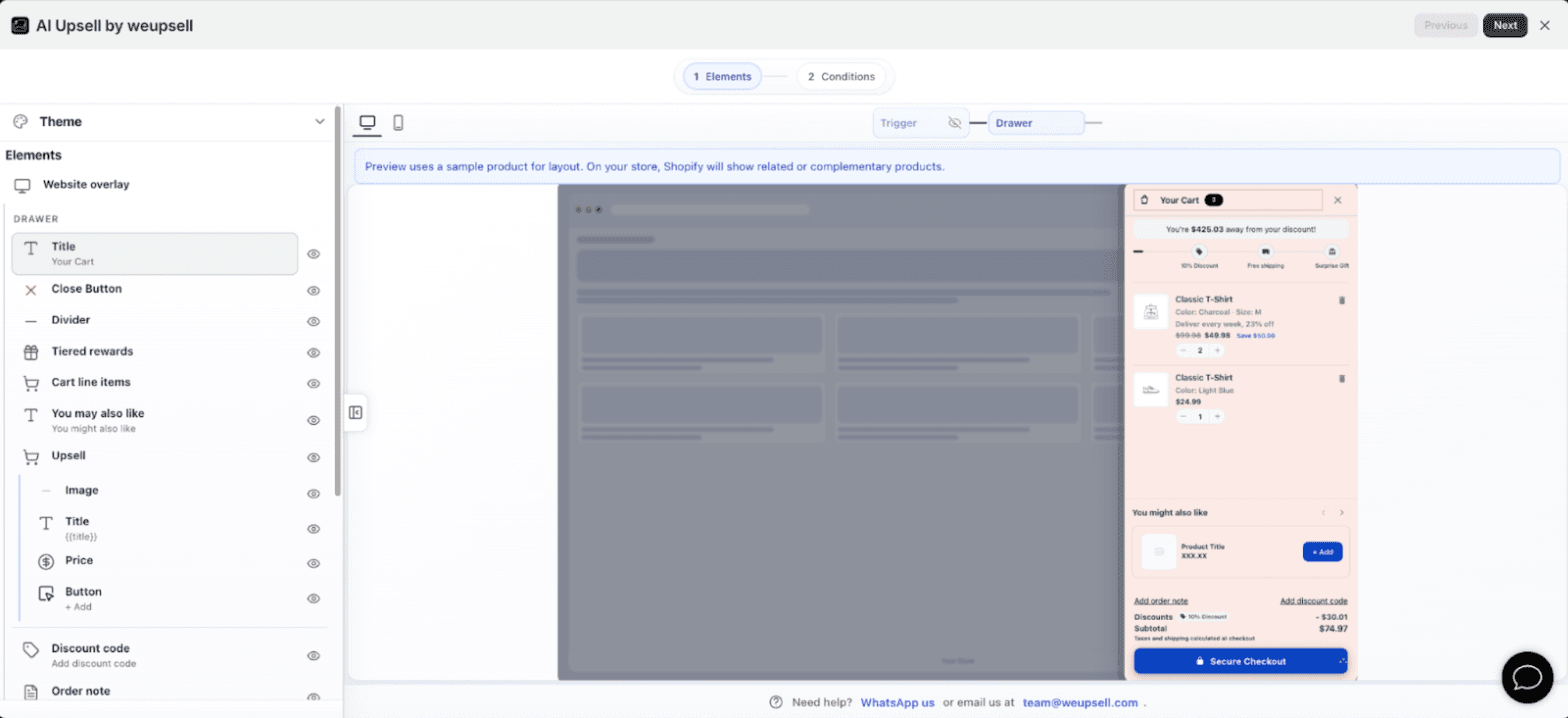Click the Cart line items cart icon

coord(31,383)
